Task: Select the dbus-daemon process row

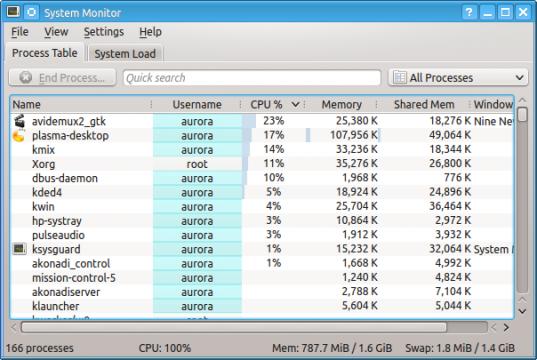Action: tap(262, 178)
